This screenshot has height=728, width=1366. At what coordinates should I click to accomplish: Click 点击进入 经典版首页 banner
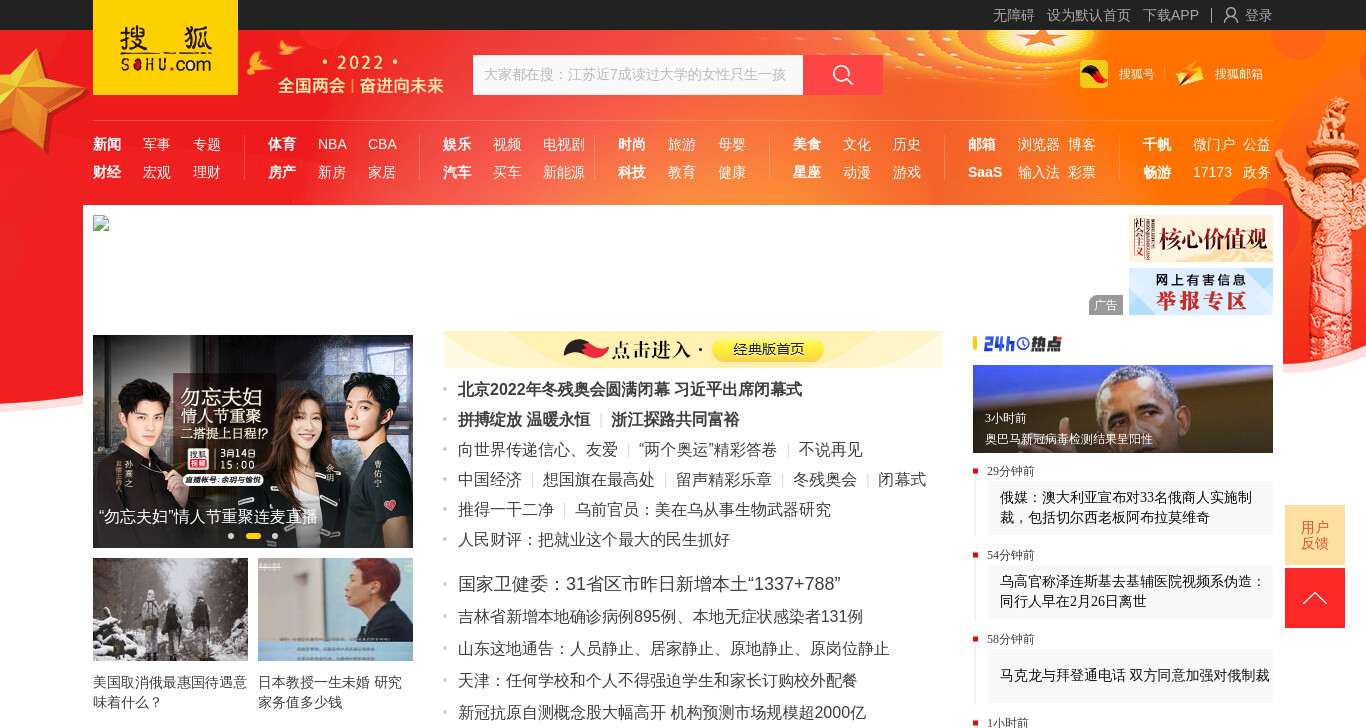pos(693,349)
